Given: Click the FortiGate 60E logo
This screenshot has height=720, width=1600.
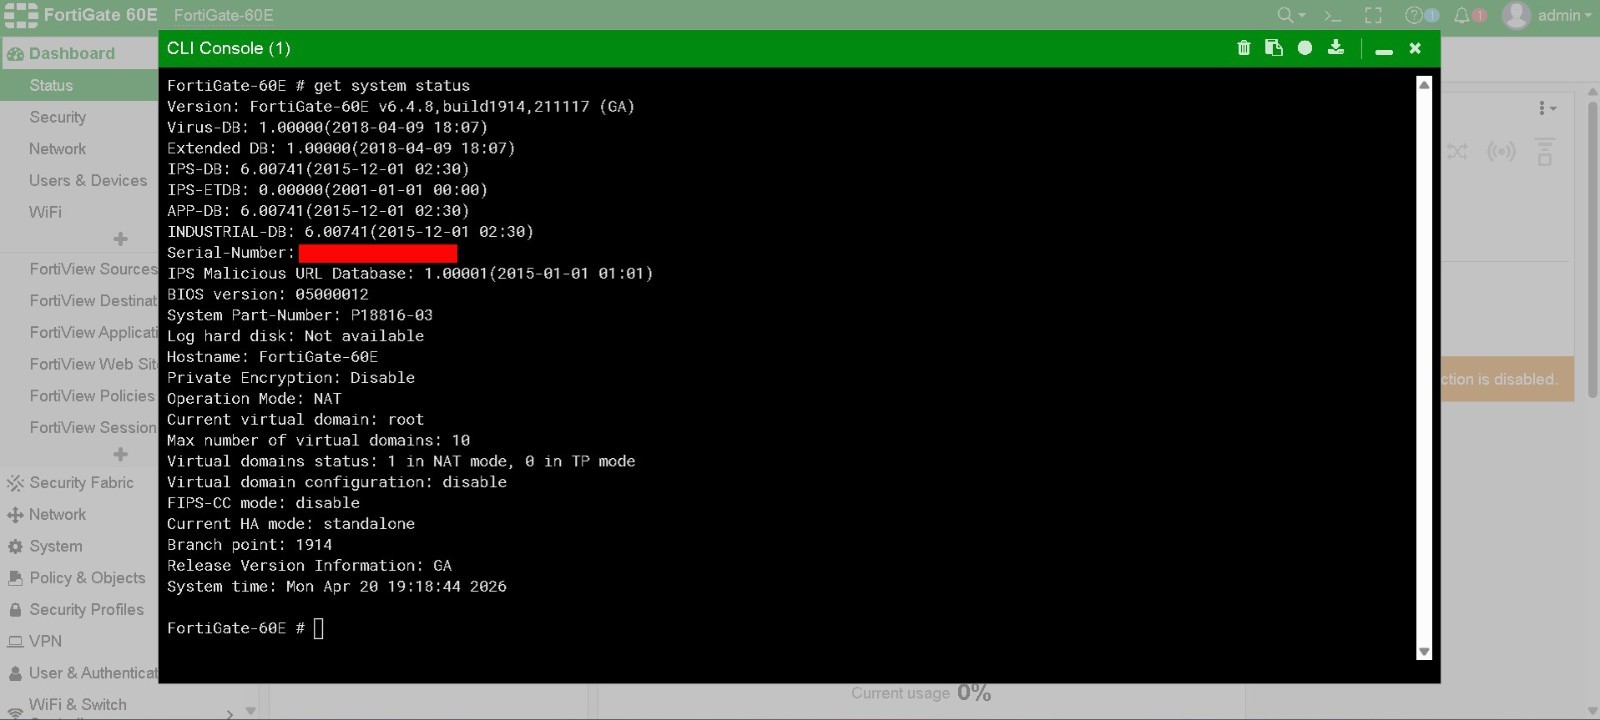Looking at the screenshot, I should [x=81, y=15].
